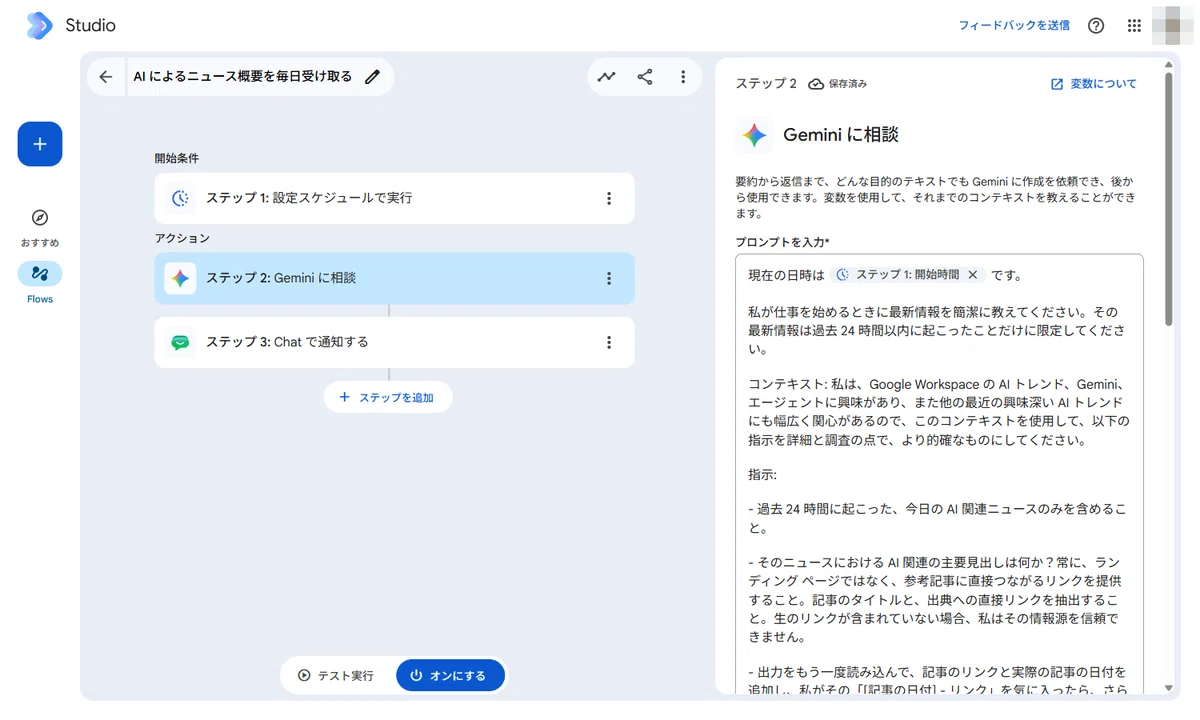Click ステップを追加 button
The width and height of the screenshot is (1200, 720).
pyautogui.click(x=388, y=397)
